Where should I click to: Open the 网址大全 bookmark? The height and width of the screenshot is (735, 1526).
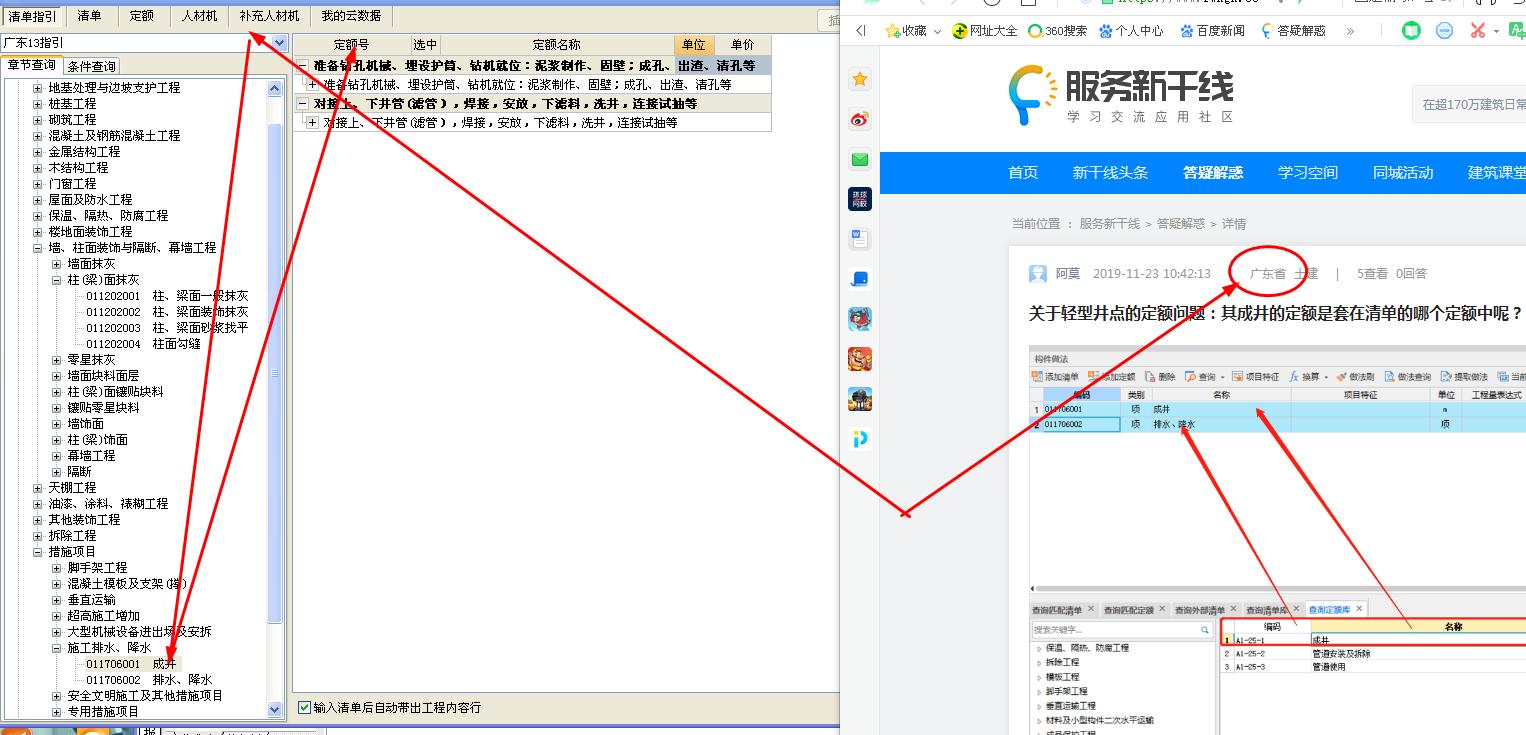[x=985, y=31]
